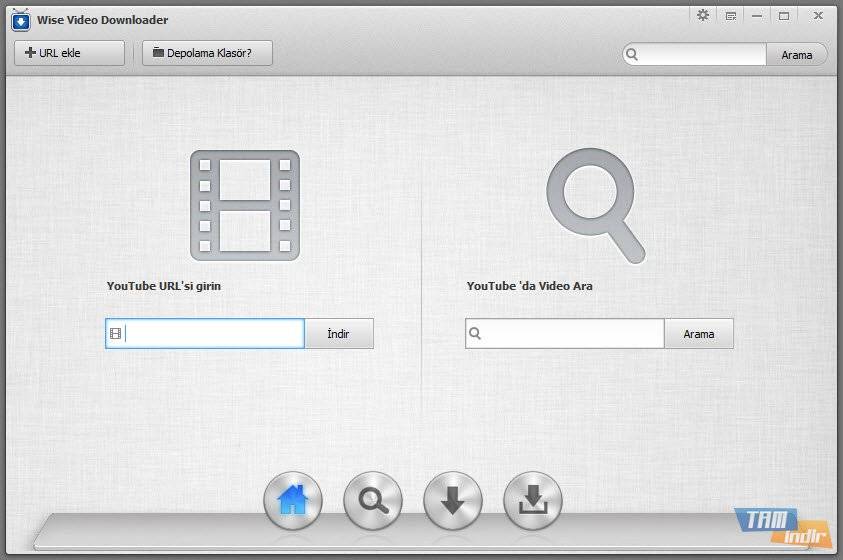Open settings via the gear icon
843x560 pixels.
pyautogui.click(x=703, y=16)
